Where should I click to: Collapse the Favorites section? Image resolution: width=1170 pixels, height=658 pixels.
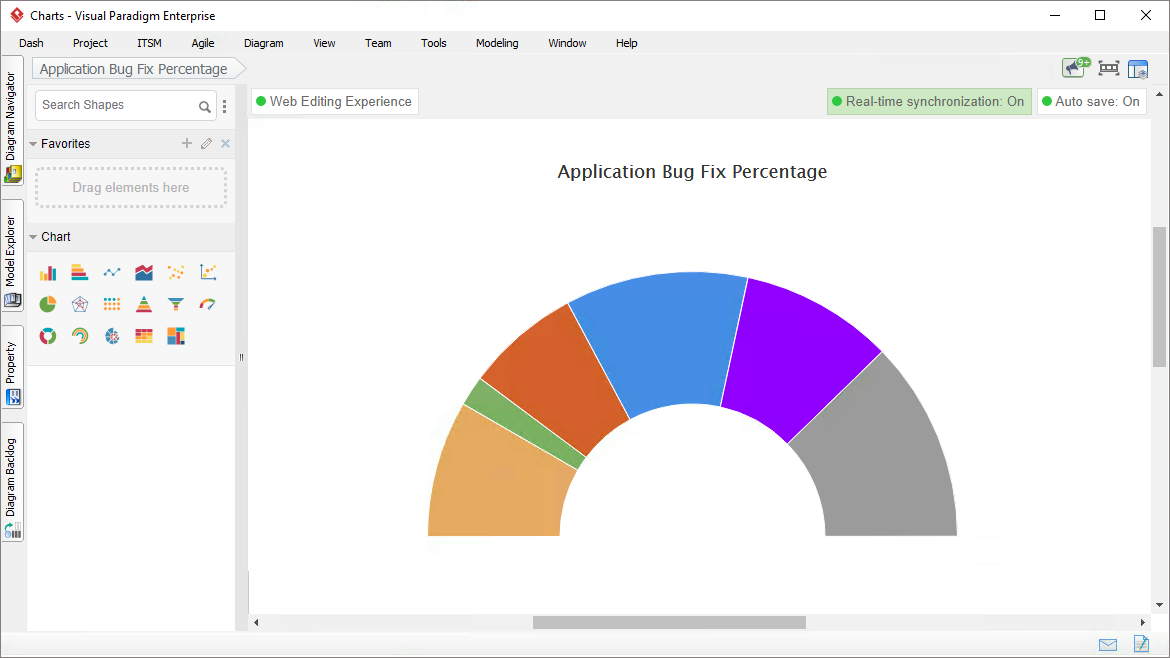[33, 144]
